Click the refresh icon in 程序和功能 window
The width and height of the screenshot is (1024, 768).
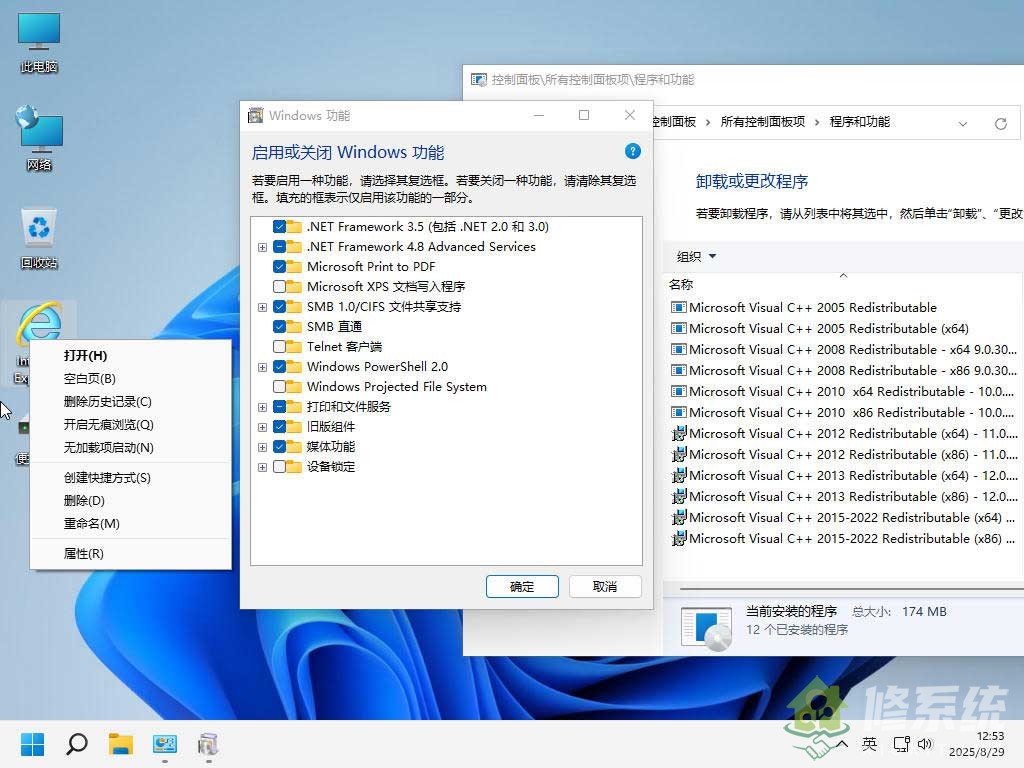1000,123
